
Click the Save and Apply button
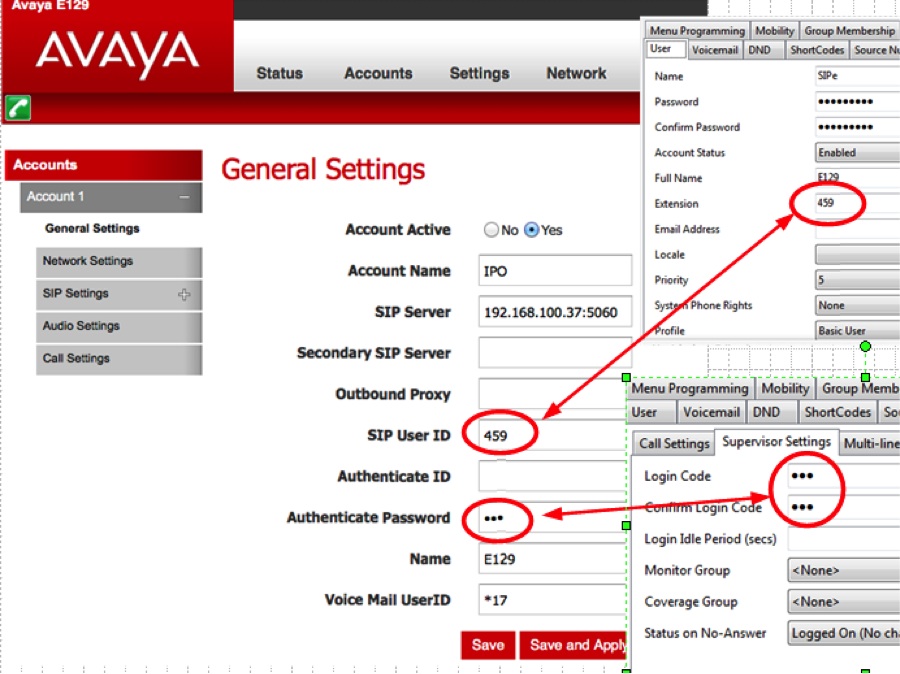574,645
